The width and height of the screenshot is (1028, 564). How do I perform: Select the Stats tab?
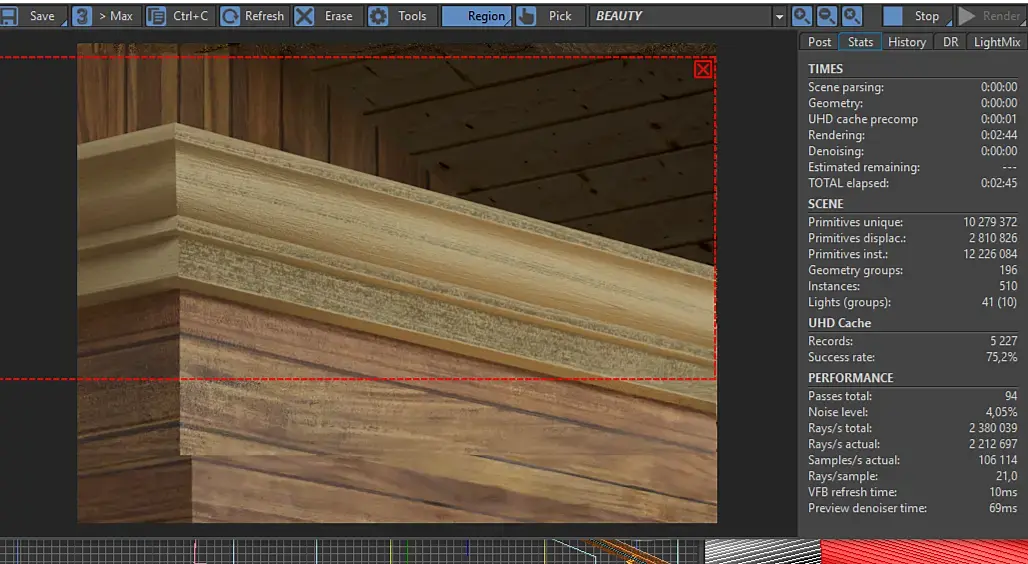pyautogui.click(x=860, y=42)
